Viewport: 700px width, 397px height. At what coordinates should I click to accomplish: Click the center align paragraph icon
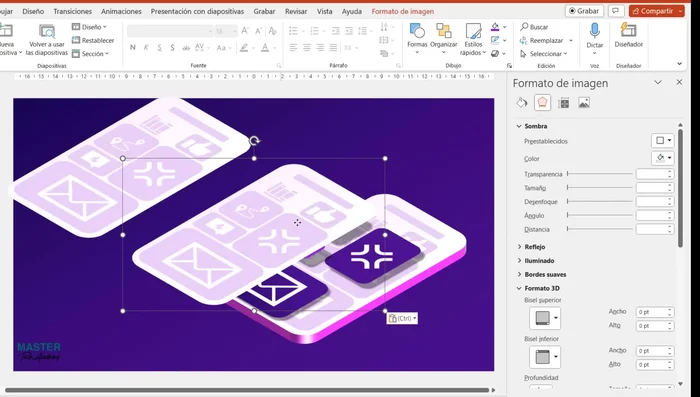(306, 47)
